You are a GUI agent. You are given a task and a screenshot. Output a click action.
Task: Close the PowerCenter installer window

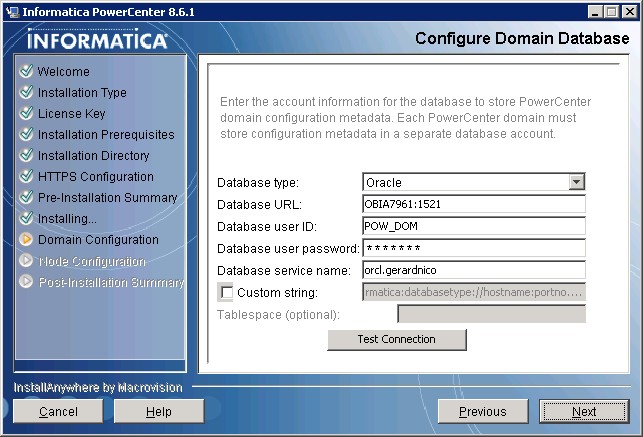tap(629, 12)
